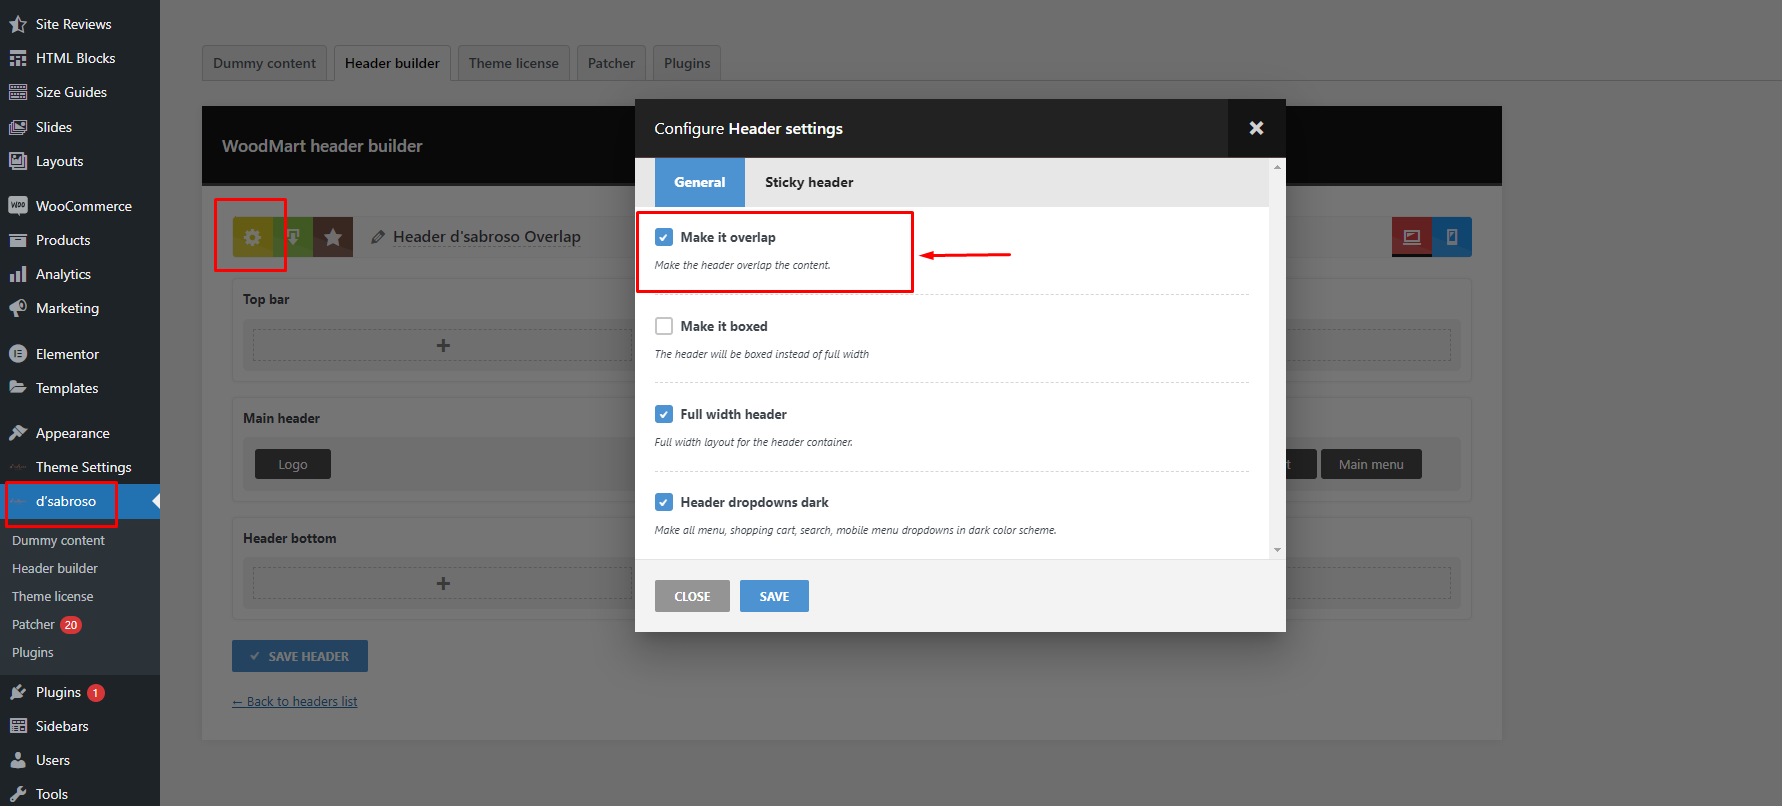Viewport: 1782px width, 806px height.
Task: Open Dummy content submenu link
Action: tap(58, 540)
